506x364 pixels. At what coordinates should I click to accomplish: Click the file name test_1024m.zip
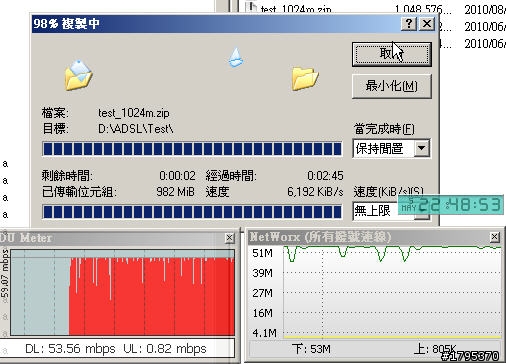(x=134, y=113)
